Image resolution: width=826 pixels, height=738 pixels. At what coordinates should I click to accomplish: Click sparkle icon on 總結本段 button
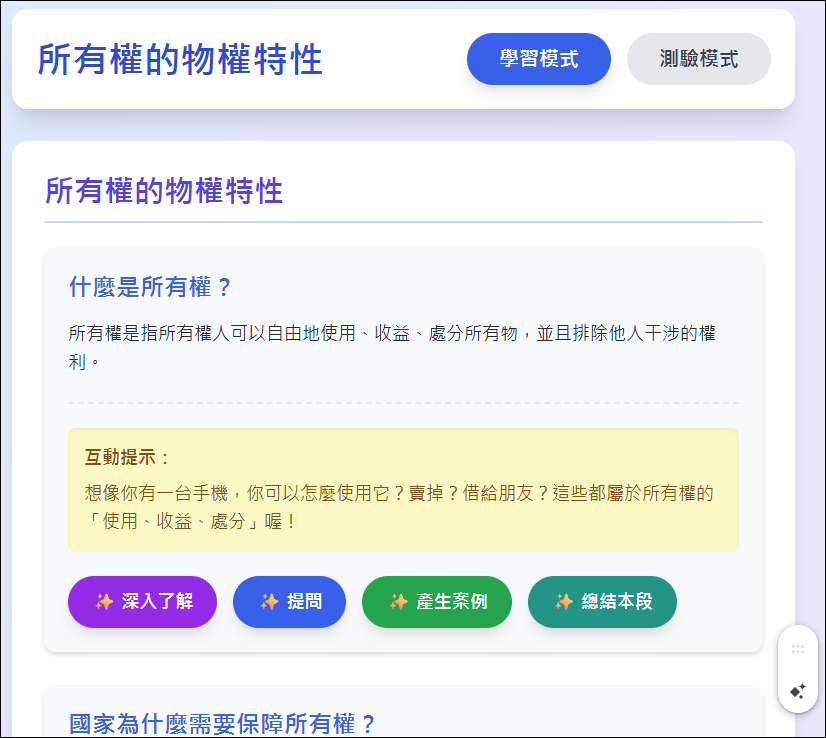pyautogui.click(x=564, y=602)
